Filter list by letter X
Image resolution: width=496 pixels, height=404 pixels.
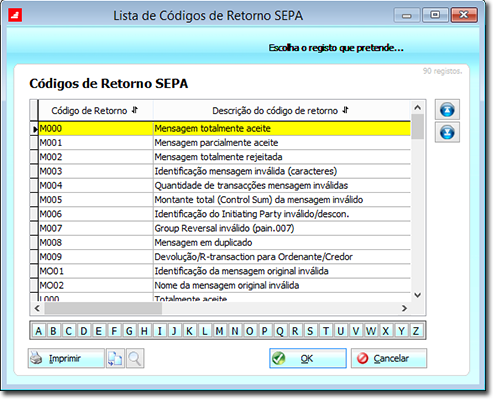point(386,331)
